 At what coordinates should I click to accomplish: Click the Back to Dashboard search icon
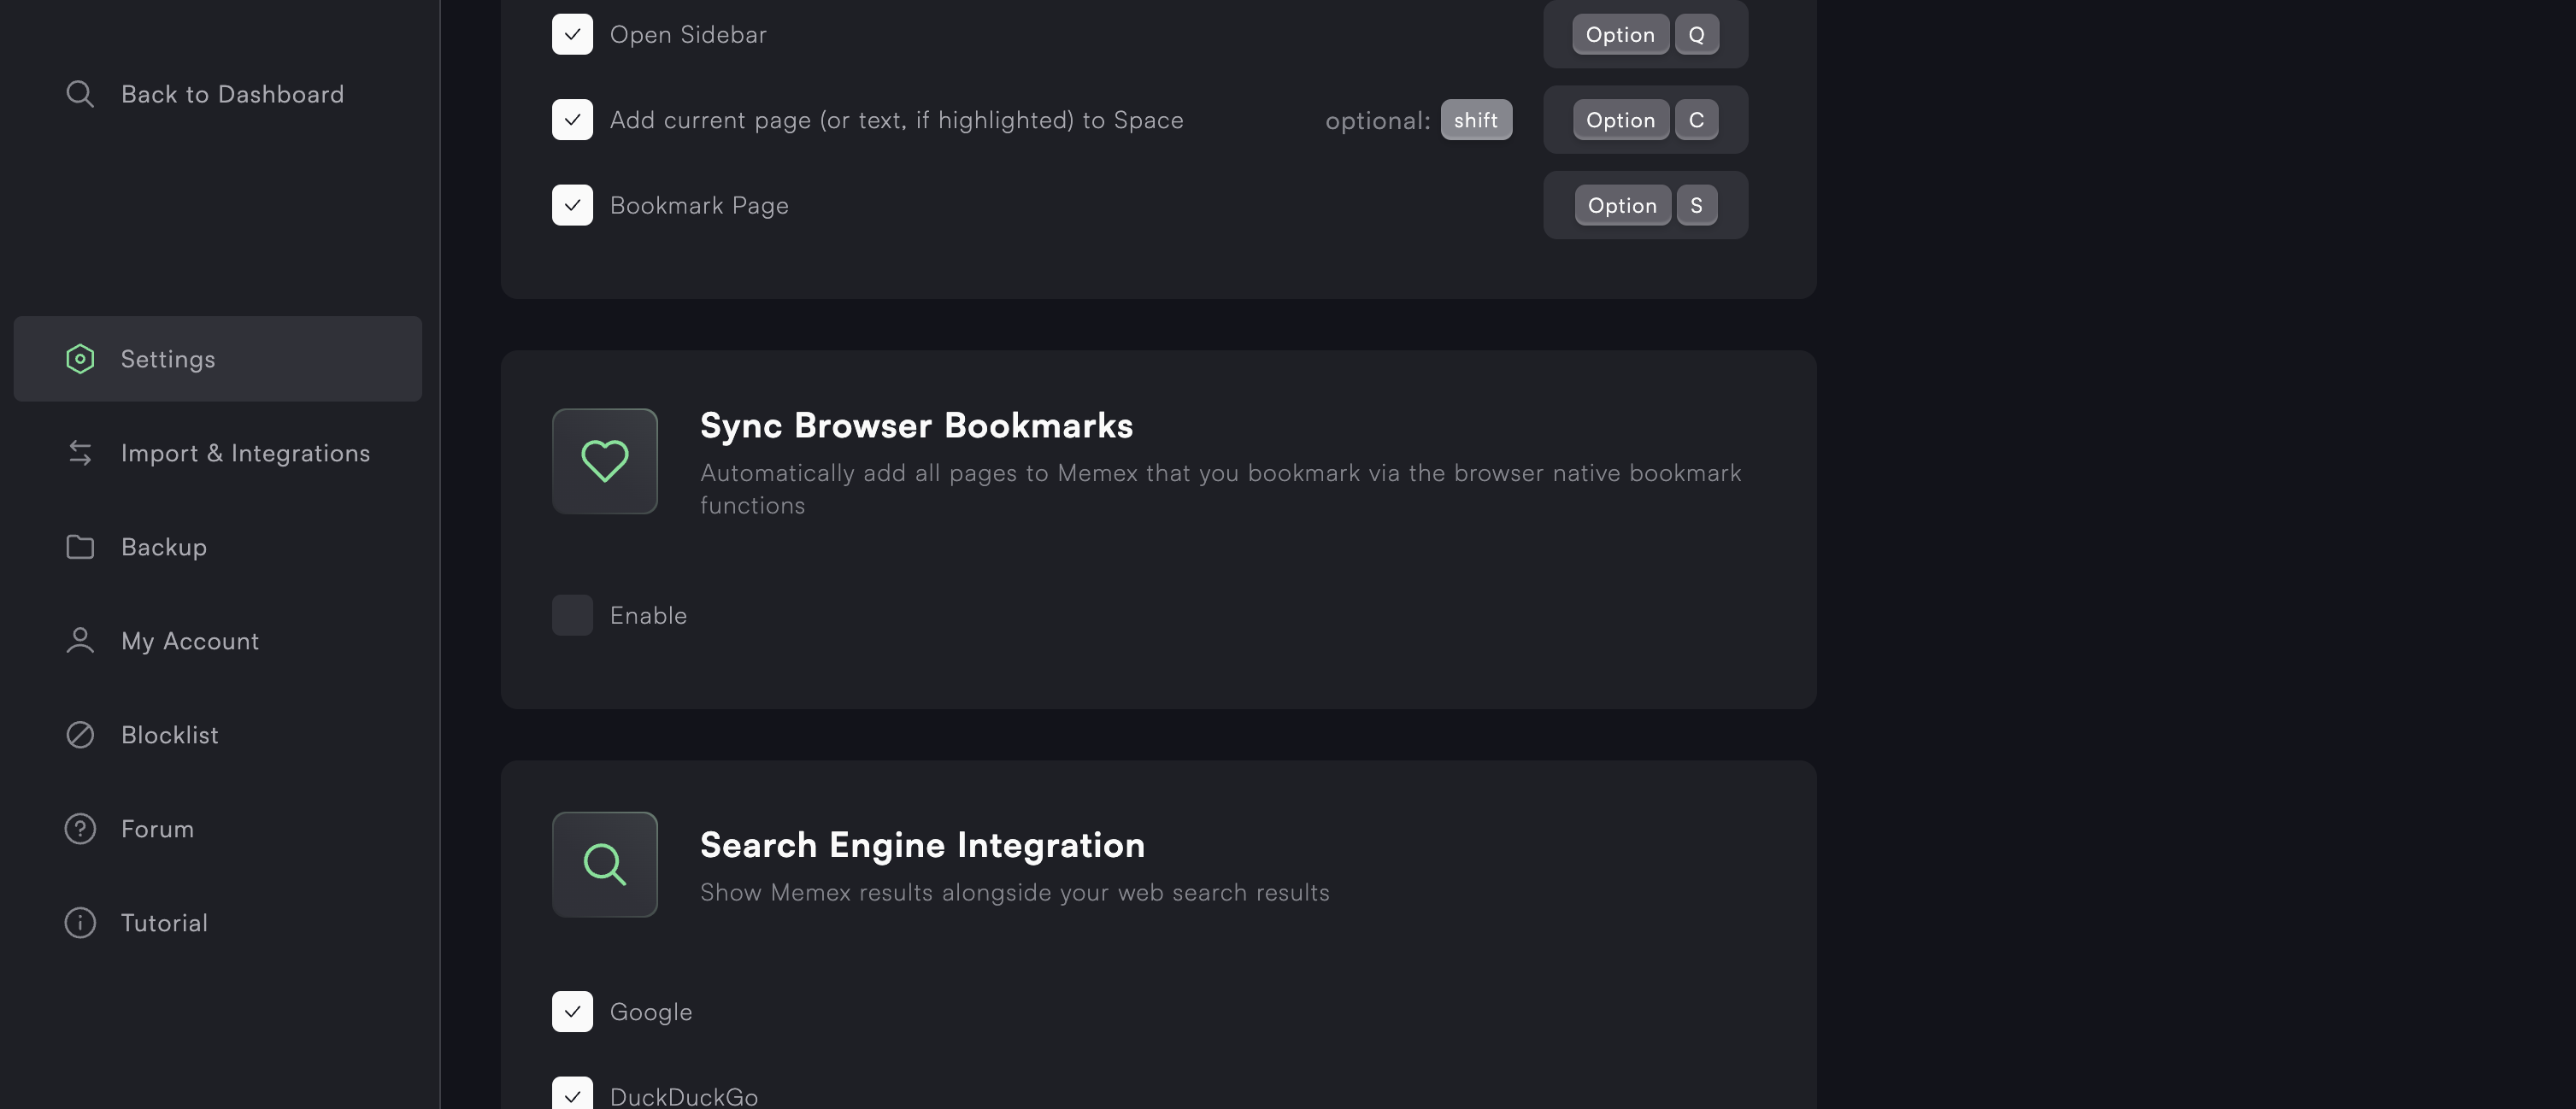(80, 94)
